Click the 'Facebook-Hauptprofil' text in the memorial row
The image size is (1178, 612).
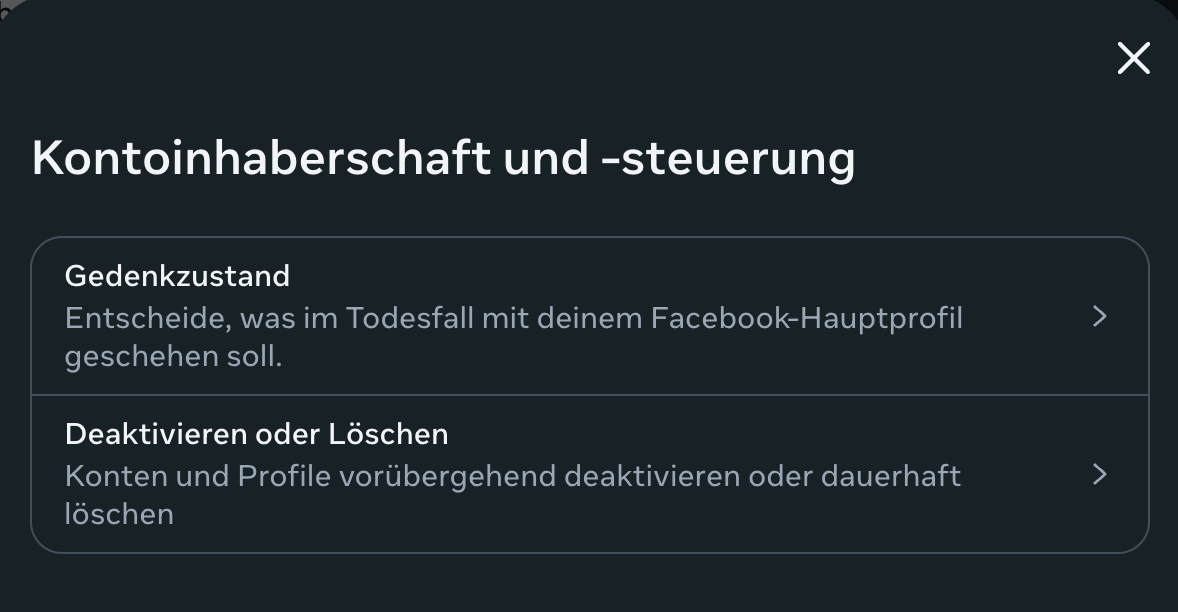806,318
